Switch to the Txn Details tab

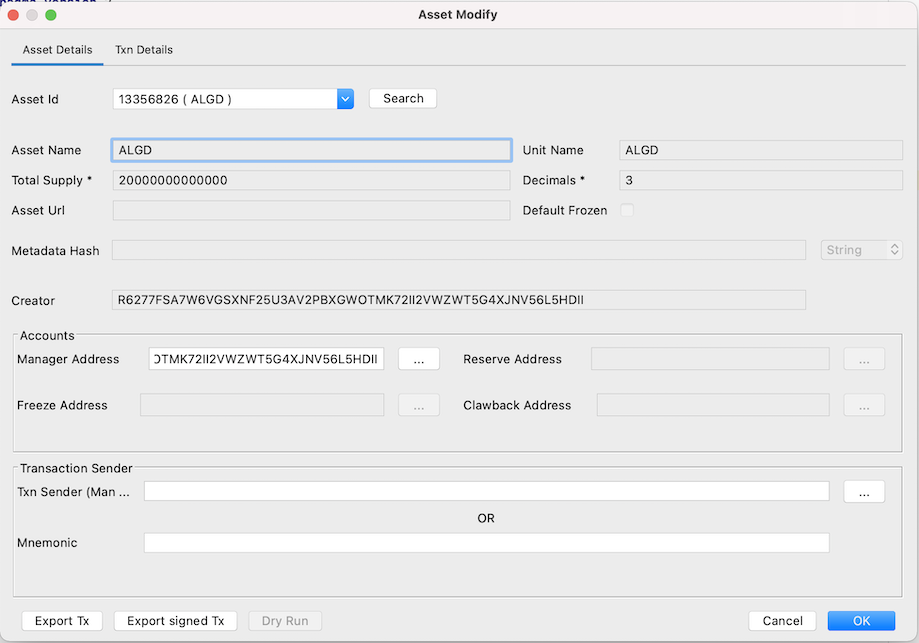click(x=143, y=49)
